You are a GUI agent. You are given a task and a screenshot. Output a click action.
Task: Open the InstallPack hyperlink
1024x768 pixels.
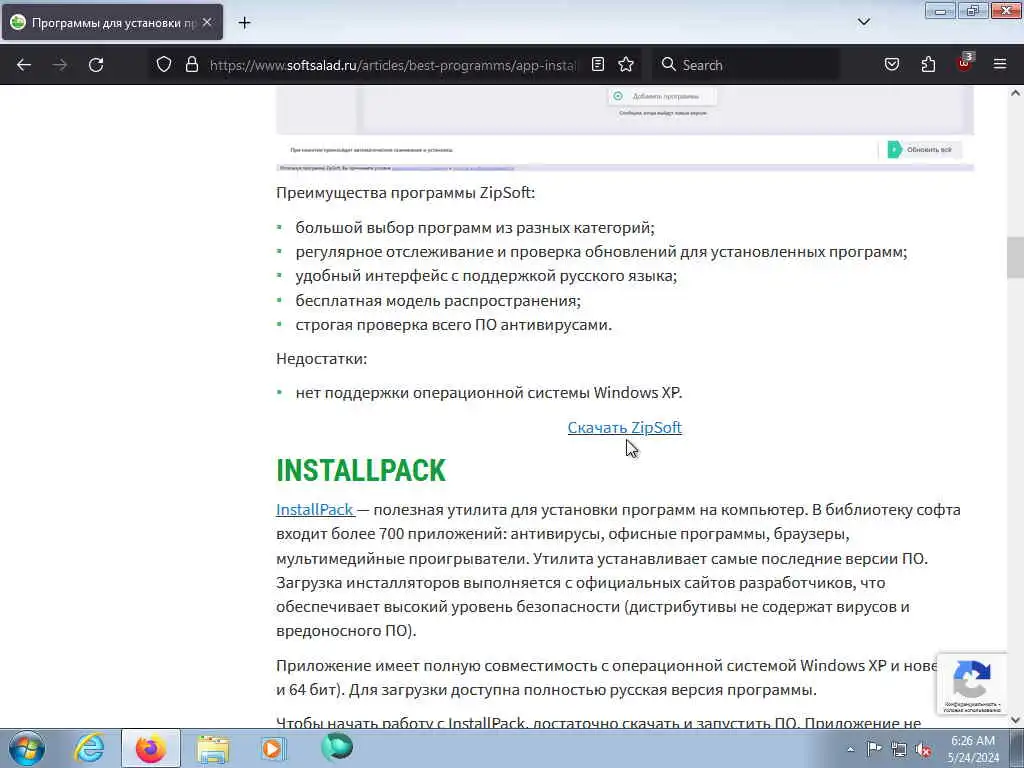click(315, 509)
